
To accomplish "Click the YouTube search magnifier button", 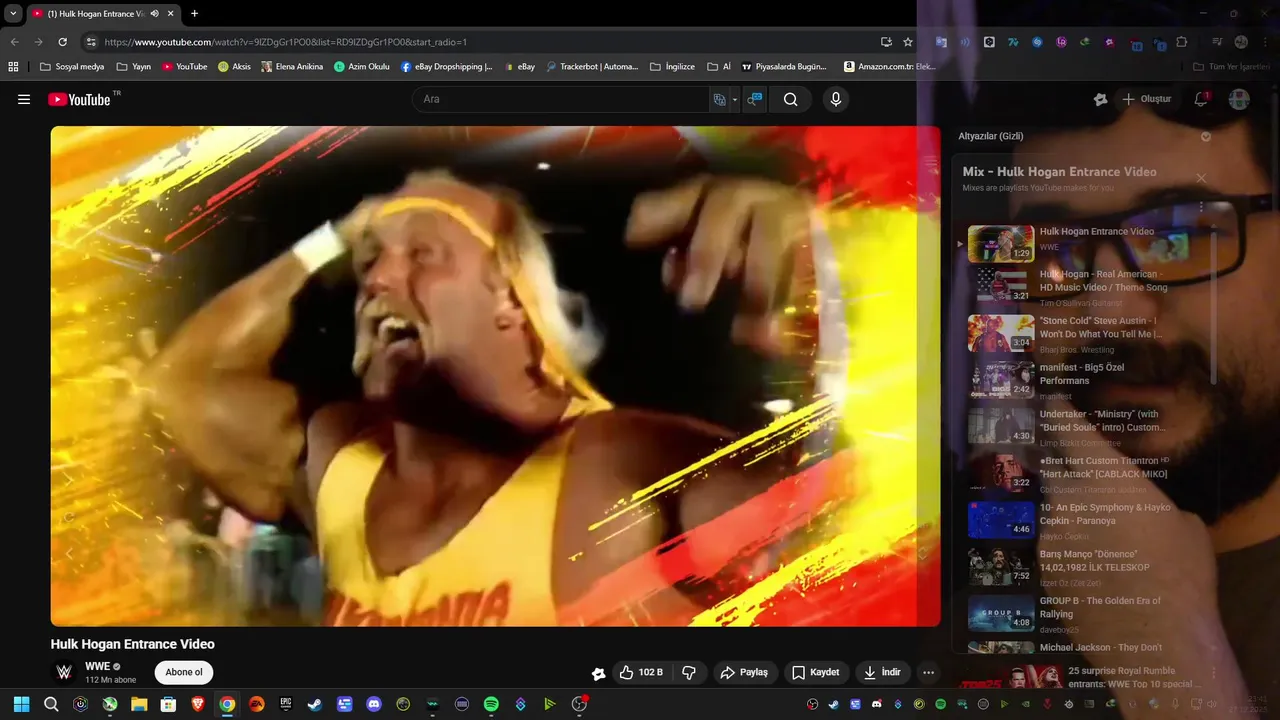I will pos(790,99).
